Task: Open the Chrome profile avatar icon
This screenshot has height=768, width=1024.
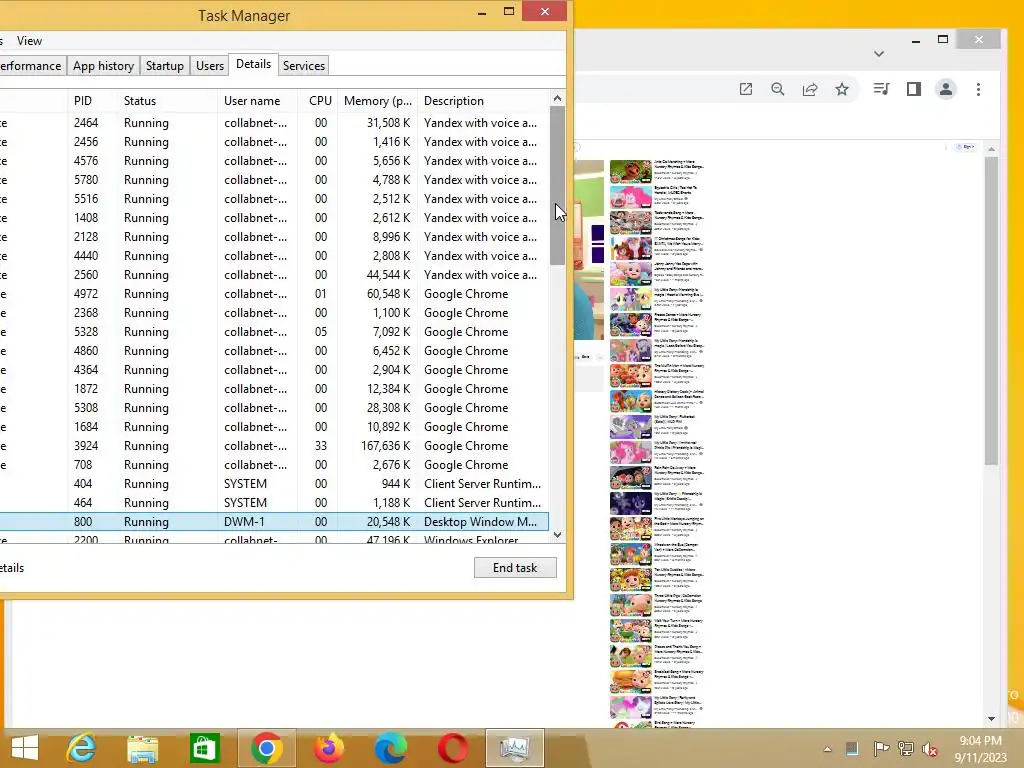Action: 946,89
